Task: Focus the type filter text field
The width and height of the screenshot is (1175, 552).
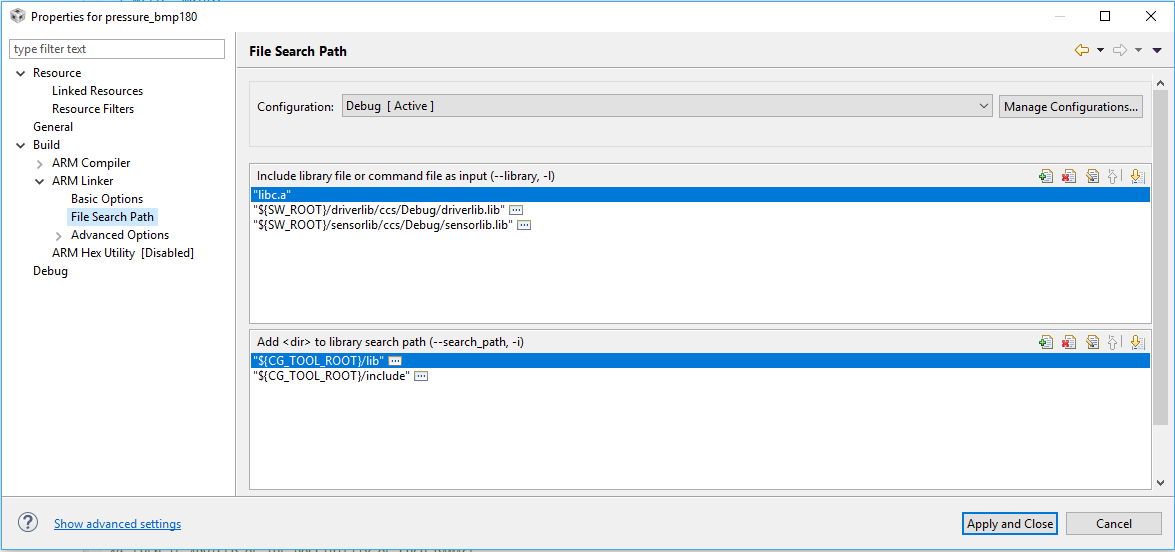Action: click(117, 49)
